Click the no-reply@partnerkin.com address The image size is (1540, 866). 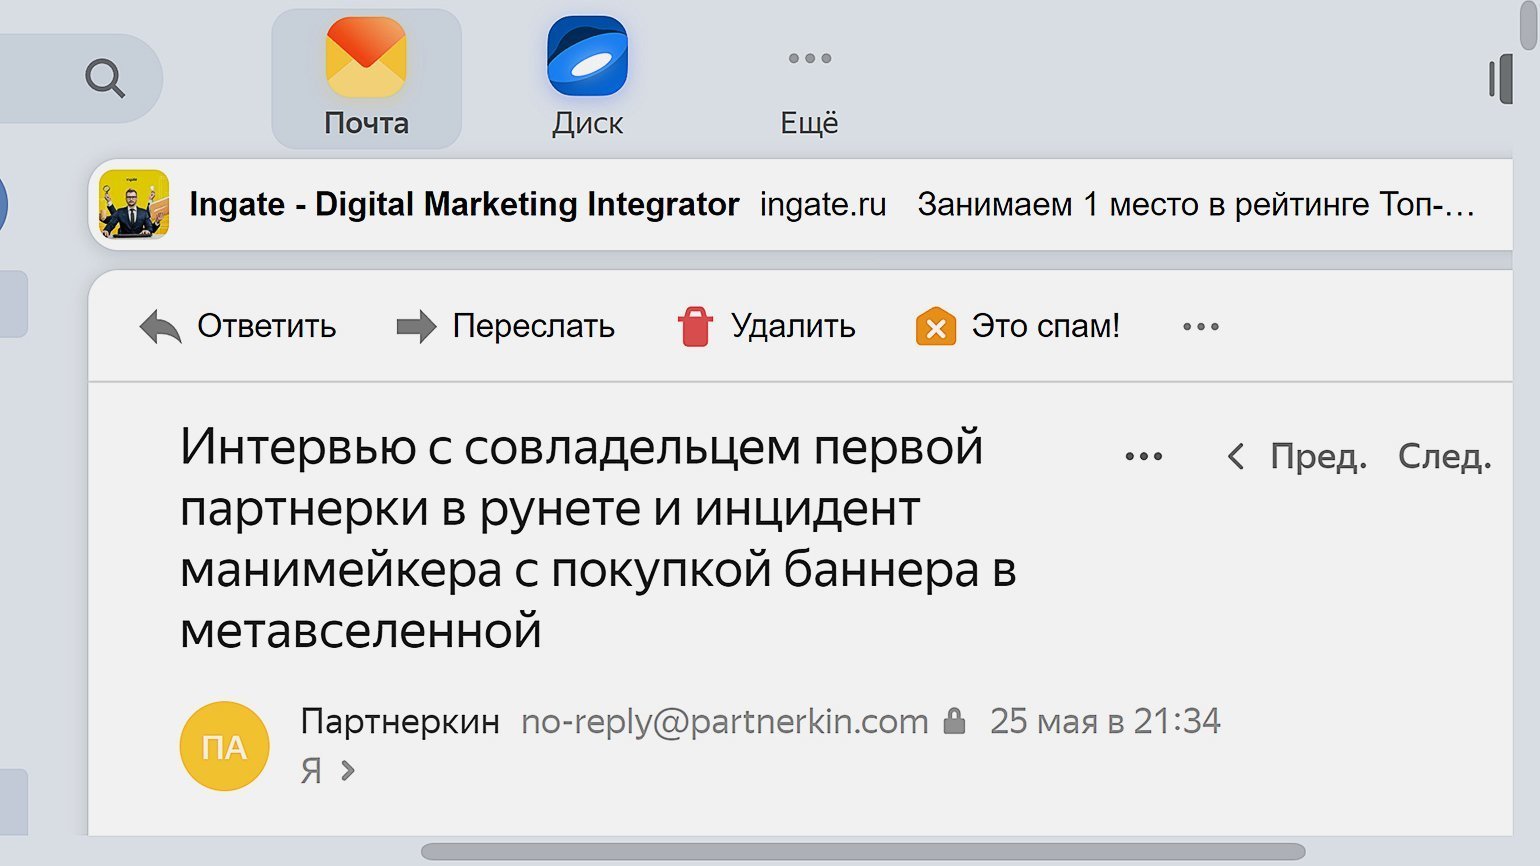coord(724,721)
